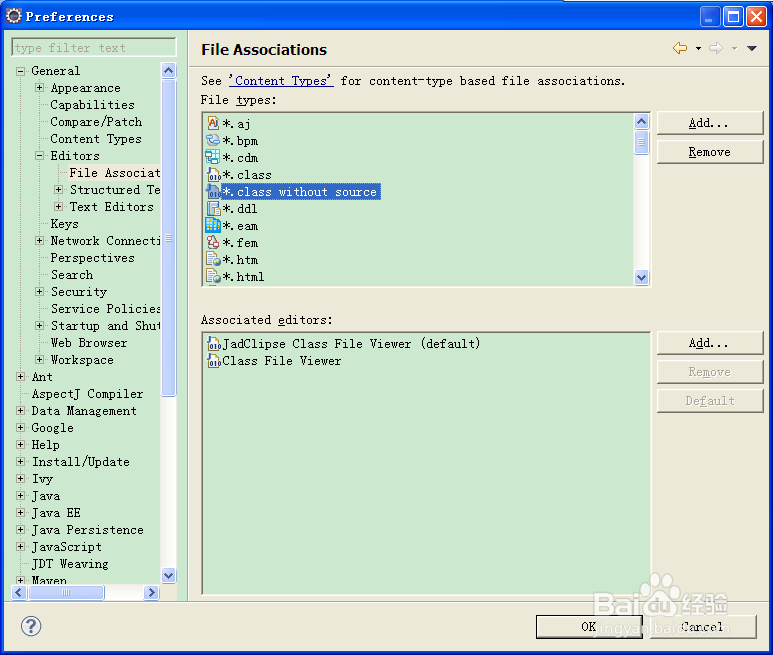
Task: Click Remove beside Associated editors list
Action: (710, 372)
